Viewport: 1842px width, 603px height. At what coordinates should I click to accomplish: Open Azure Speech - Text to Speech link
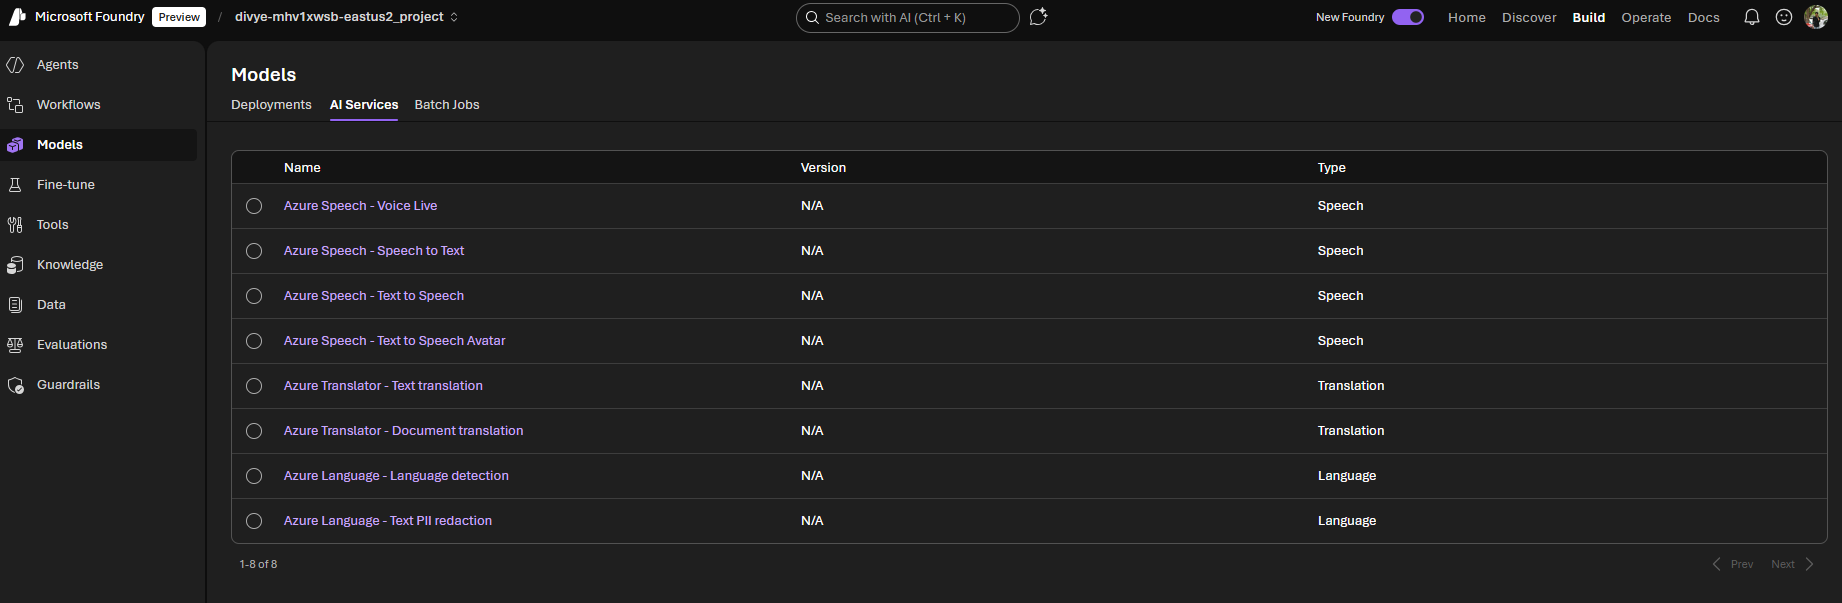pyautogui.click(x=374, y=296)
